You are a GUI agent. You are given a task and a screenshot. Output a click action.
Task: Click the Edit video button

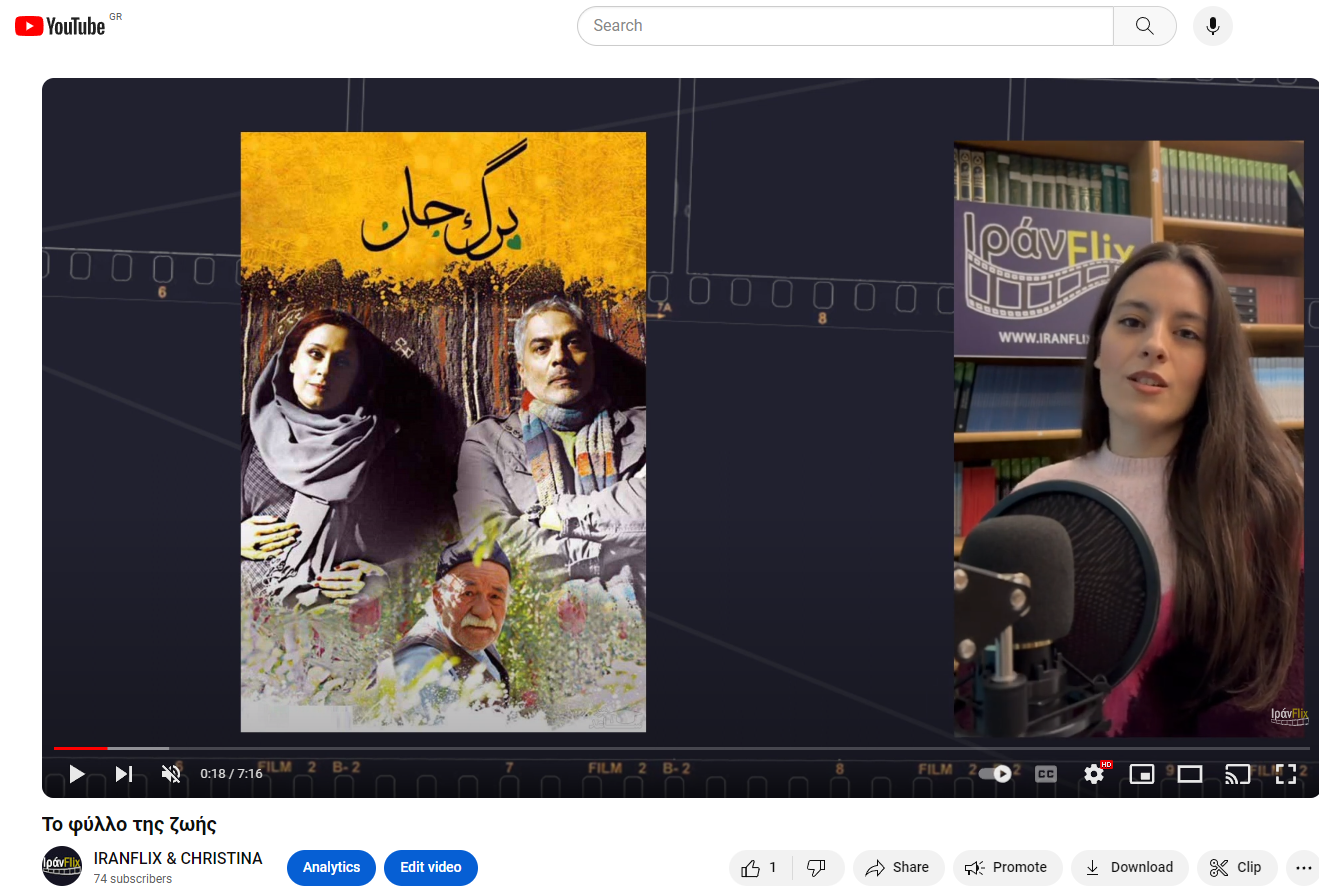point(431,867)
